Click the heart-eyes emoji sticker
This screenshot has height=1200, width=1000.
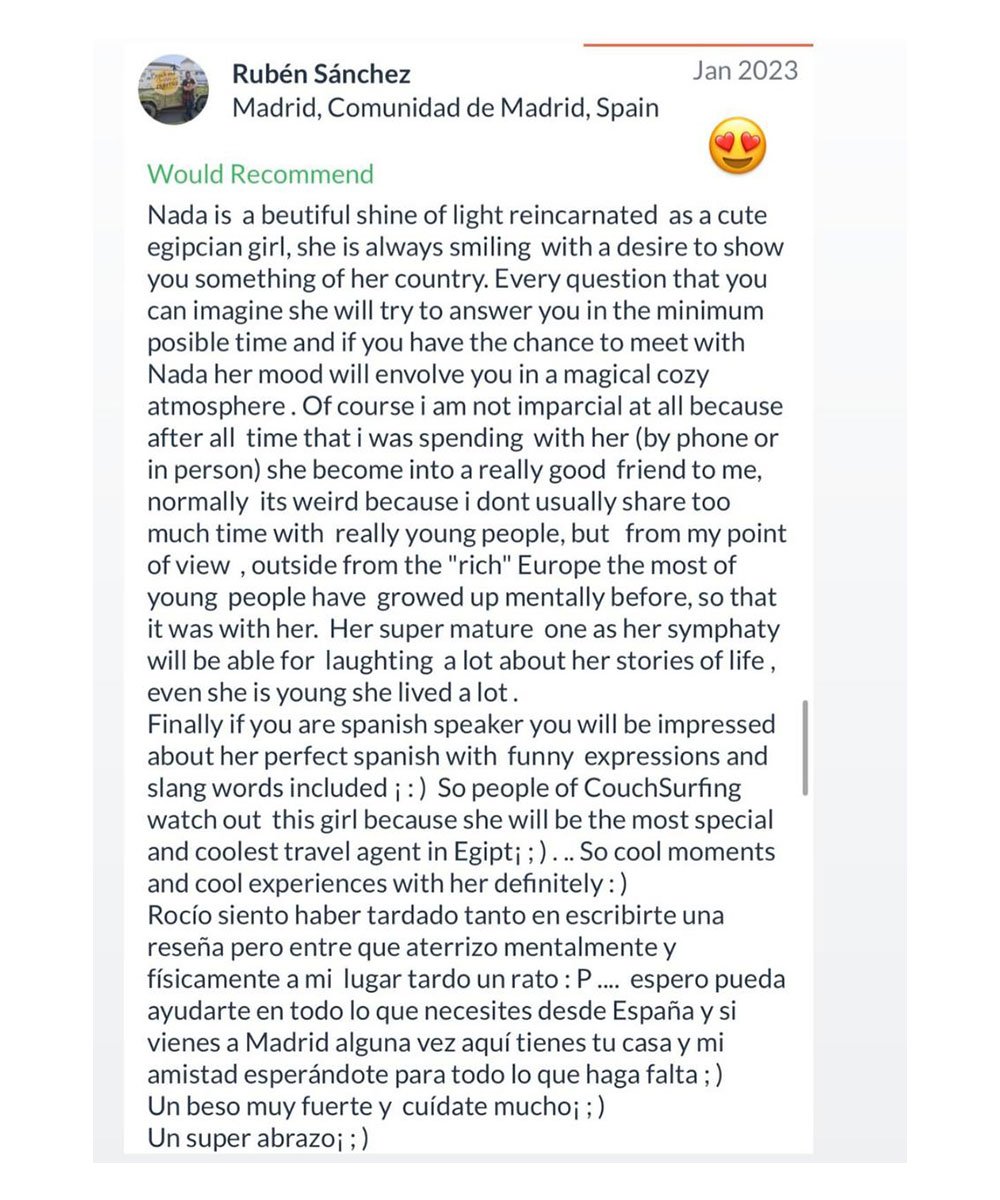(738, 146)
